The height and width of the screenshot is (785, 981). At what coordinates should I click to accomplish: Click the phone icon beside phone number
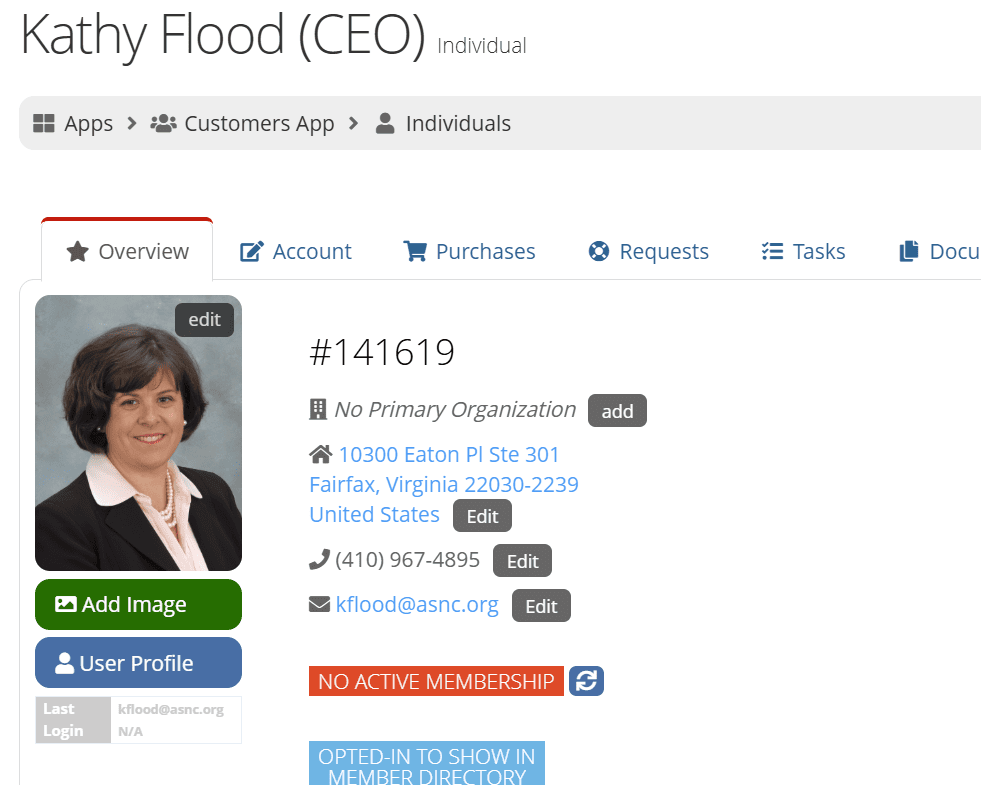click(x=320, y=560)
